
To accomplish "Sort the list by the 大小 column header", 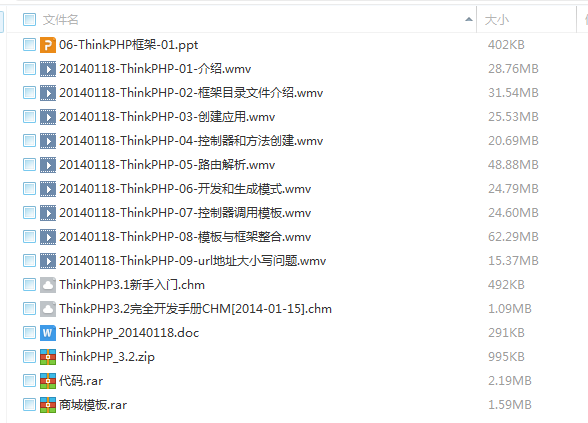I will point(496,20).
